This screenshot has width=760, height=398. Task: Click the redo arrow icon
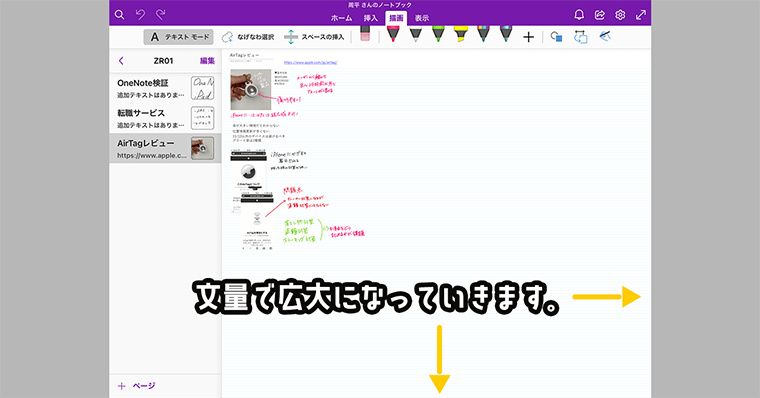pos(161,15)
